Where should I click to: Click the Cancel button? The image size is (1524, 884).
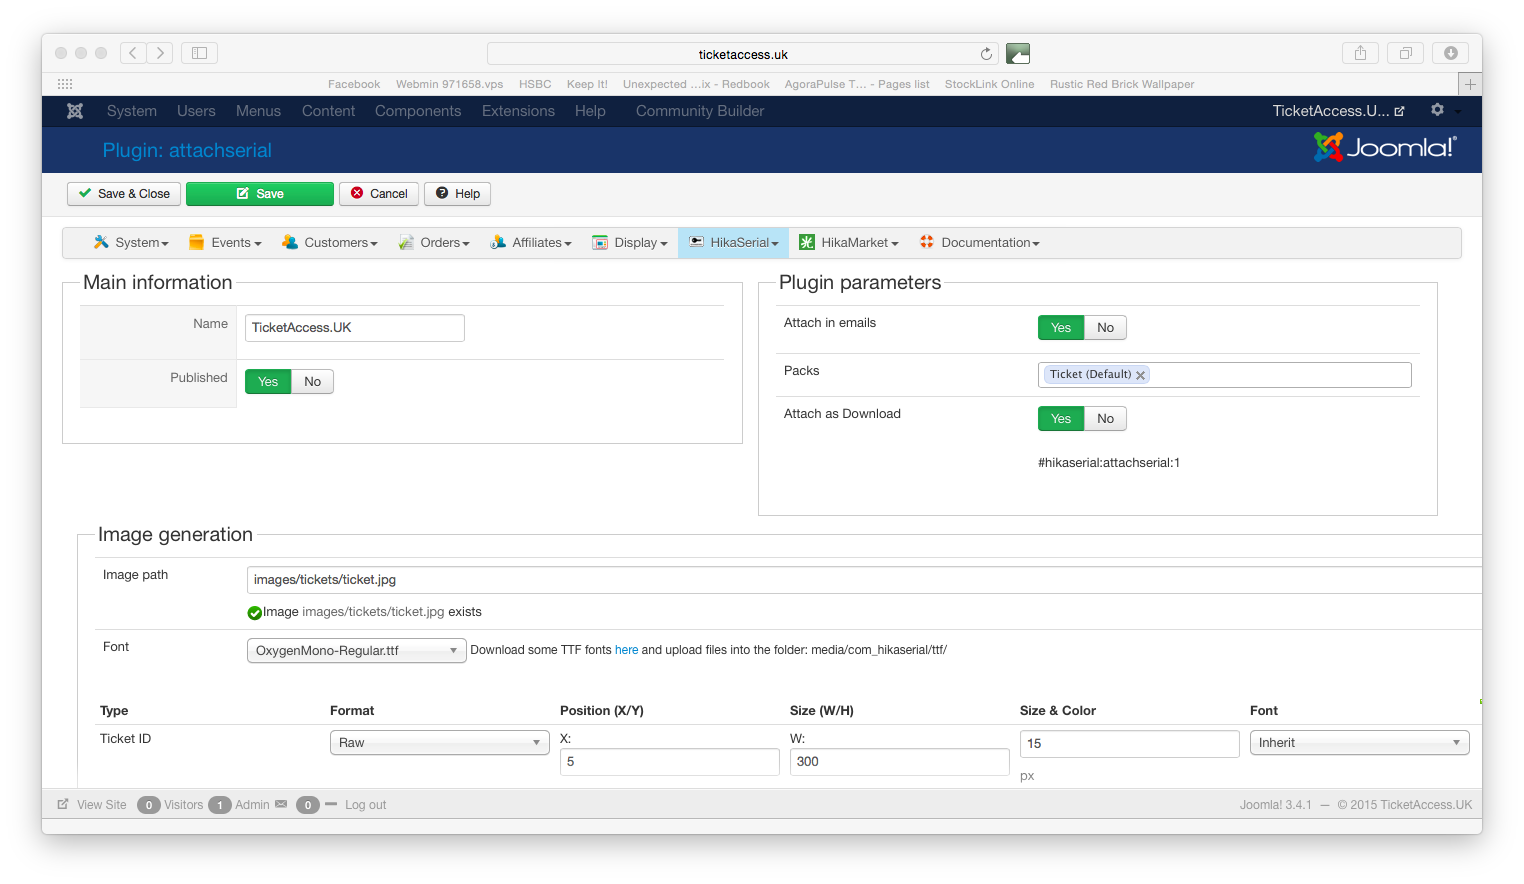pyautogui.click(x=379, y=194)
